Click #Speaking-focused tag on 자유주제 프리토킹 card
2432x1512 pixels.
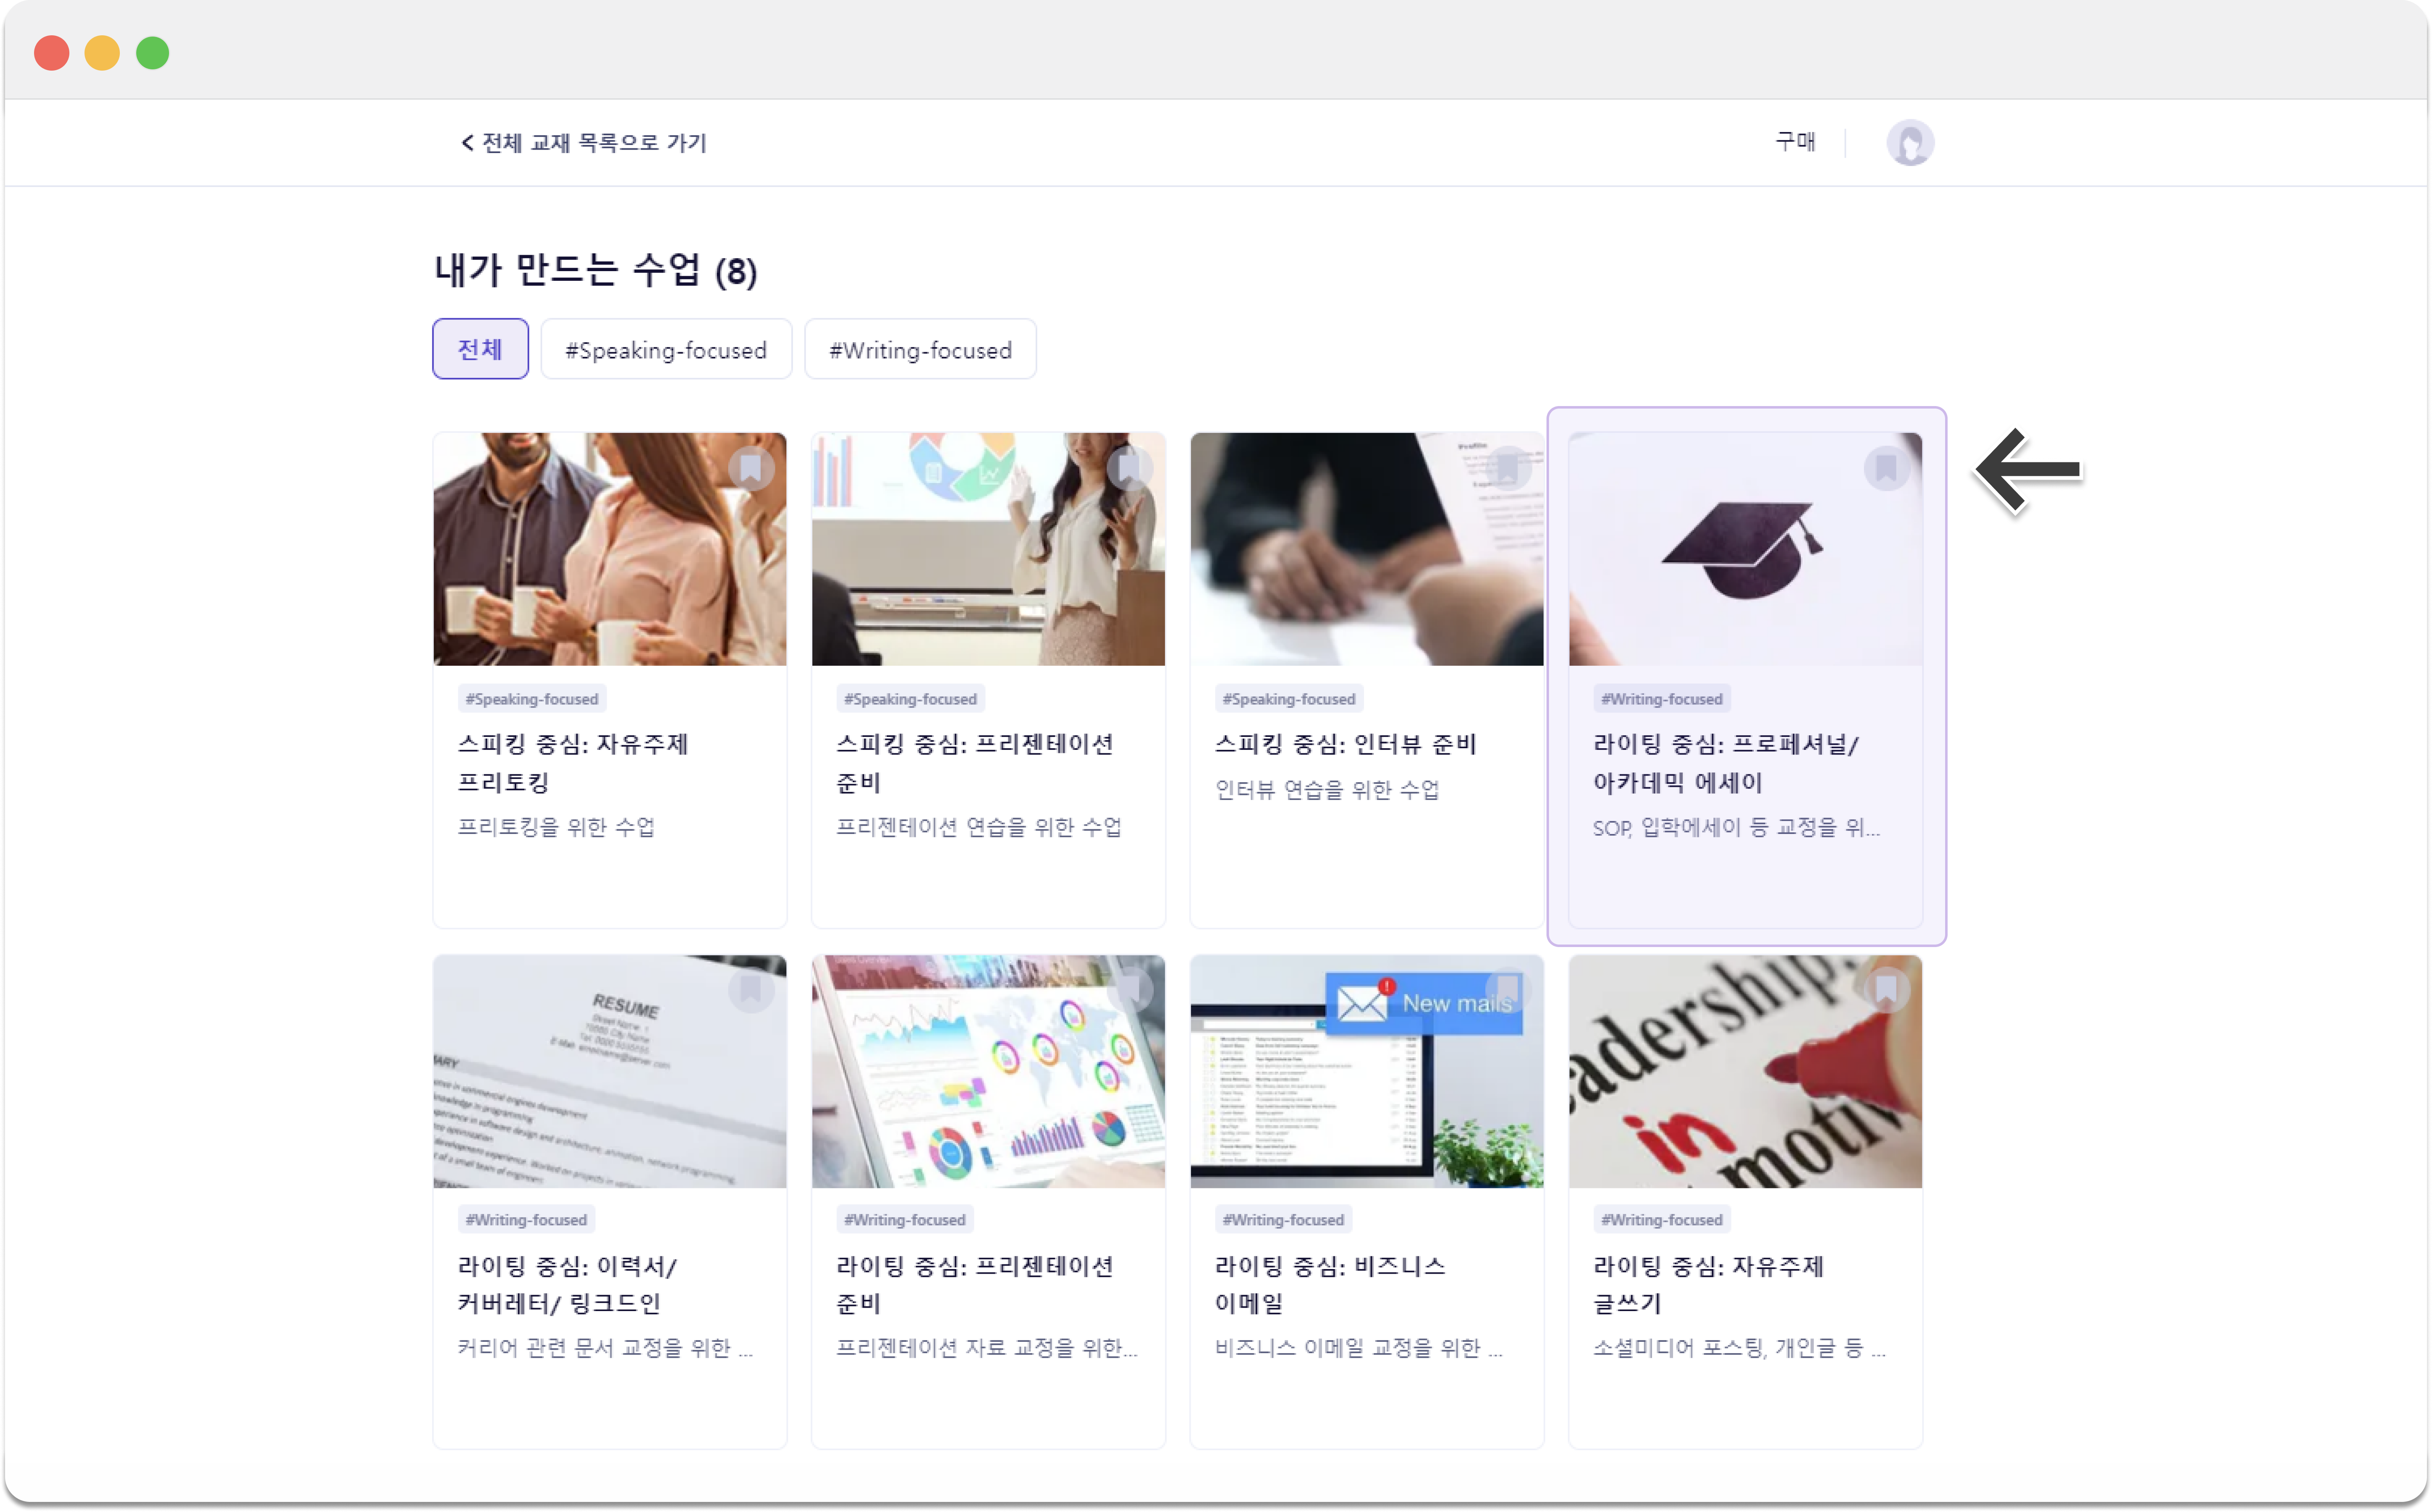pyautogui.click(x=532, y=699)
